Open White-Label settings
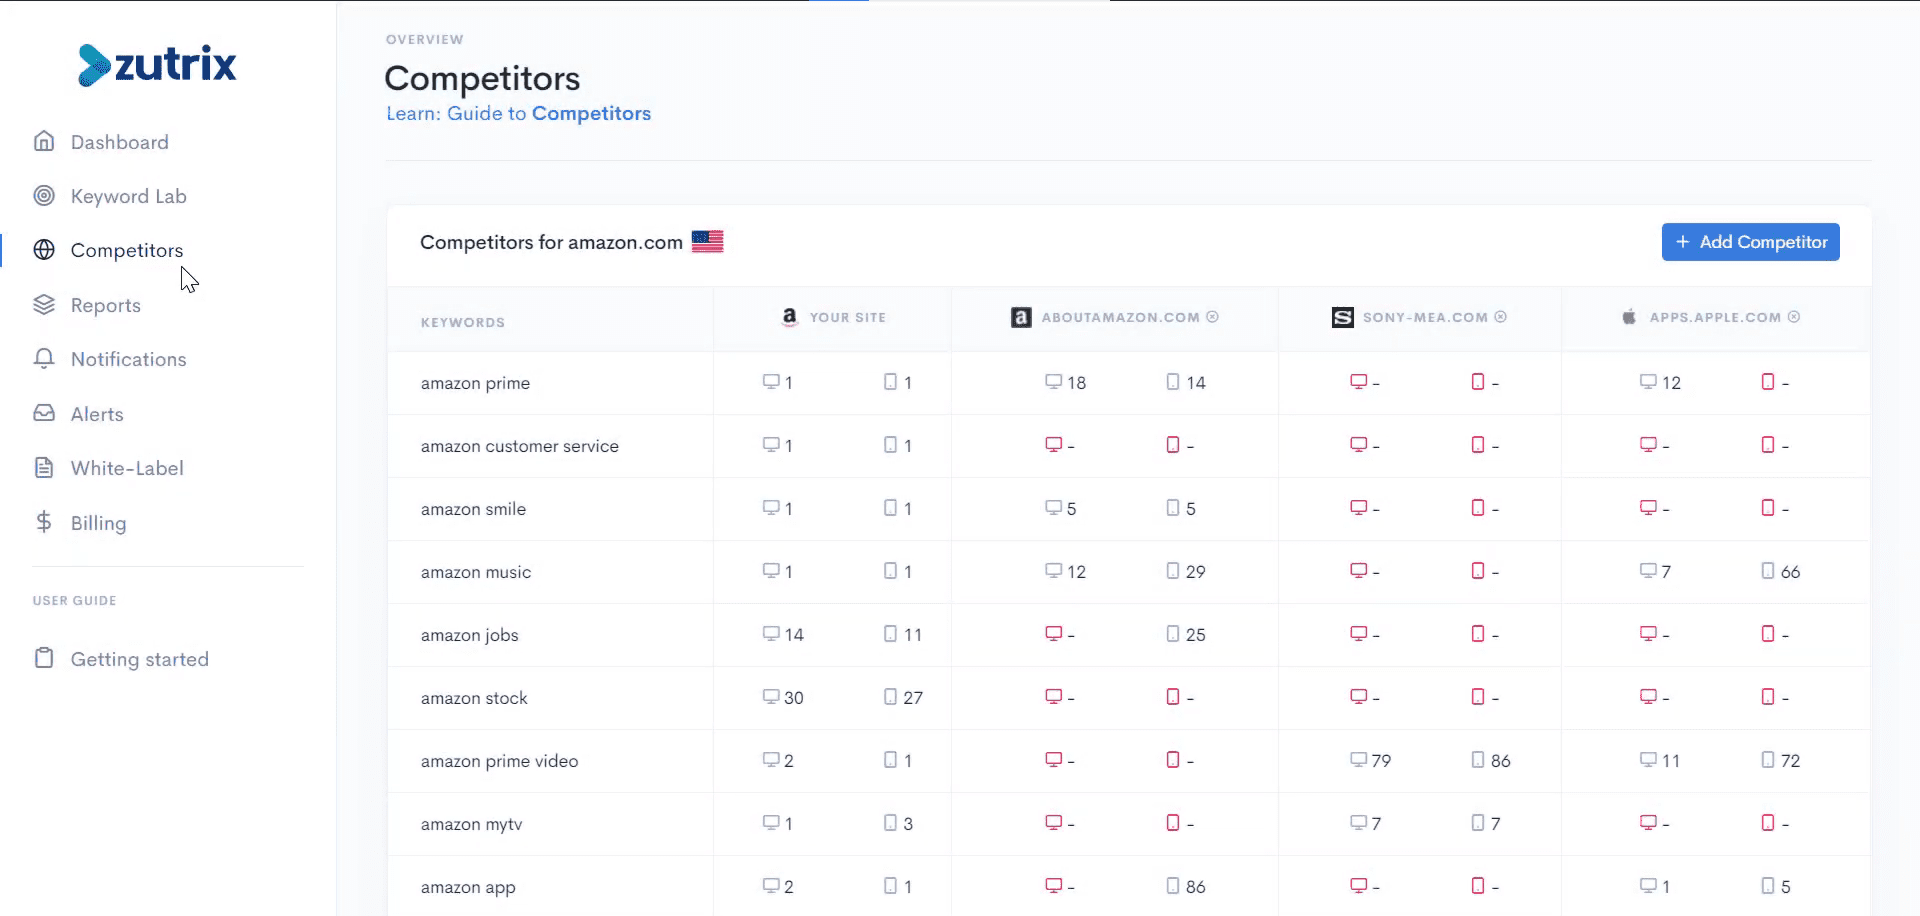Screen dimensions: 1920x916 point(127,468)
